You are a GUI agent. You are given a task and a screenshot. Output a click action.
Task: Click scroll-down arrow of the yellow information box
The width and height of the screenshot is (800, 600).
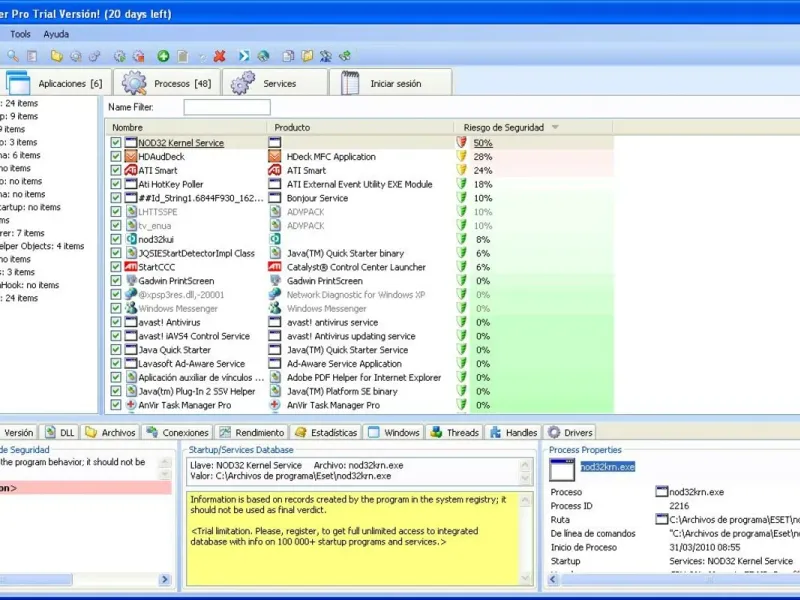[525, 578]
